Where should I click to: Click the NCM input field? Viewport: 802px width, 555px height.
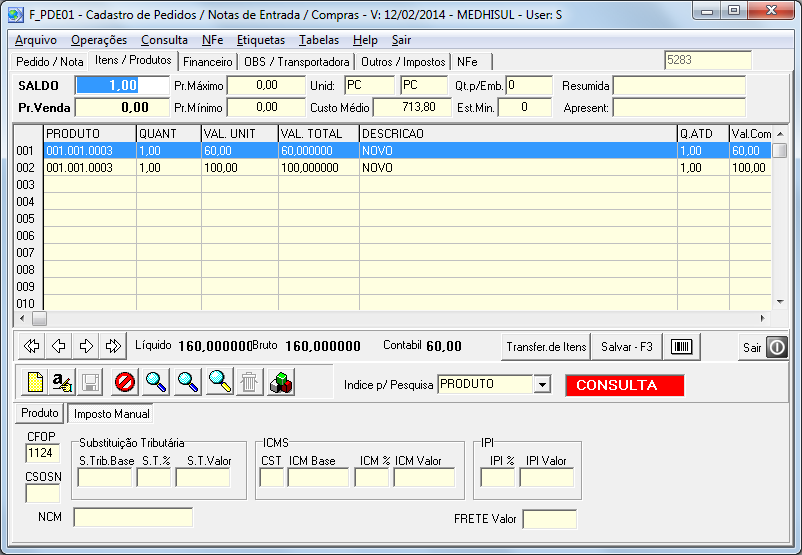tap(133, 517)
